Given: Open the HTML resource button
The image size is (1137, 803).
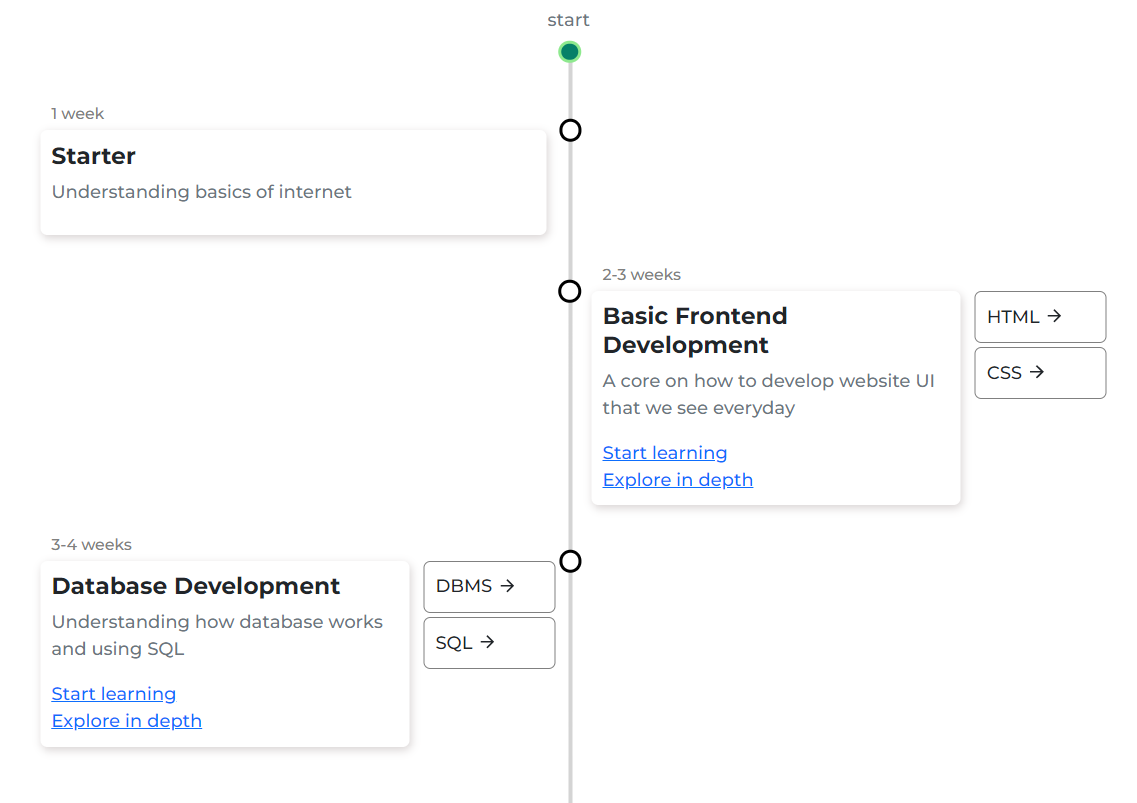Looking at the screenshot, I should click(x=1040, y=316).
